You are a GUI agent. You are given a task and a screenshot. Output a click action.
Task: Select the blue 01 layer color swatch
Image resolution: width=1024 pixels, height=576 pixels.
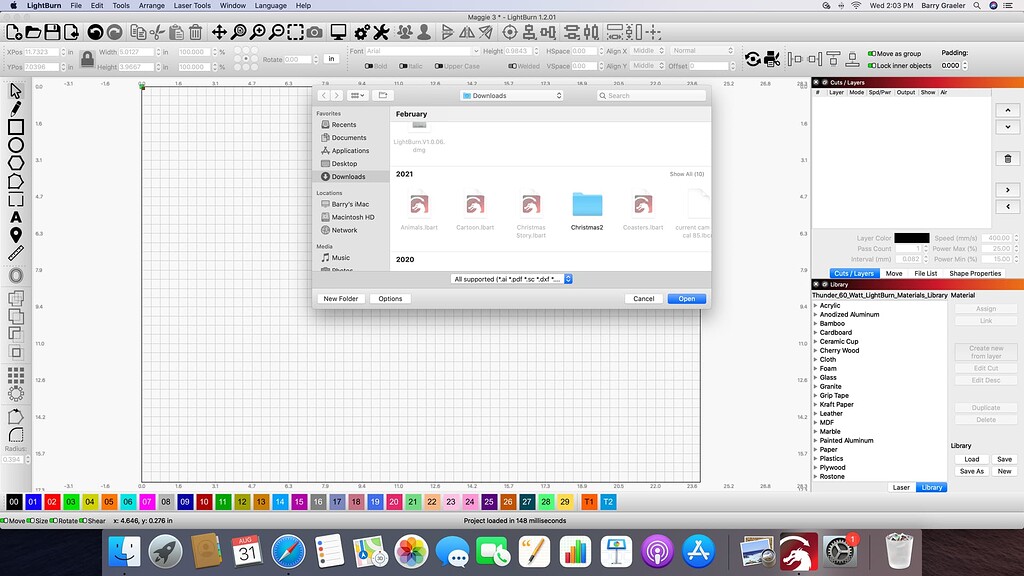pos(33,502)
